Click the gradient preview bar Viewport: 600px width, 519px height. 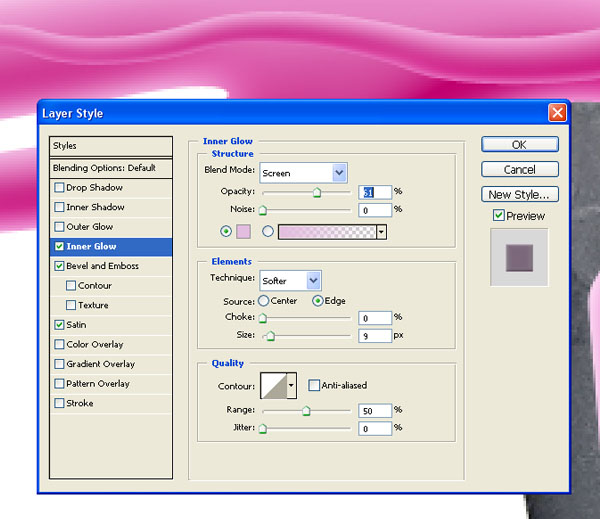[327, 232]
